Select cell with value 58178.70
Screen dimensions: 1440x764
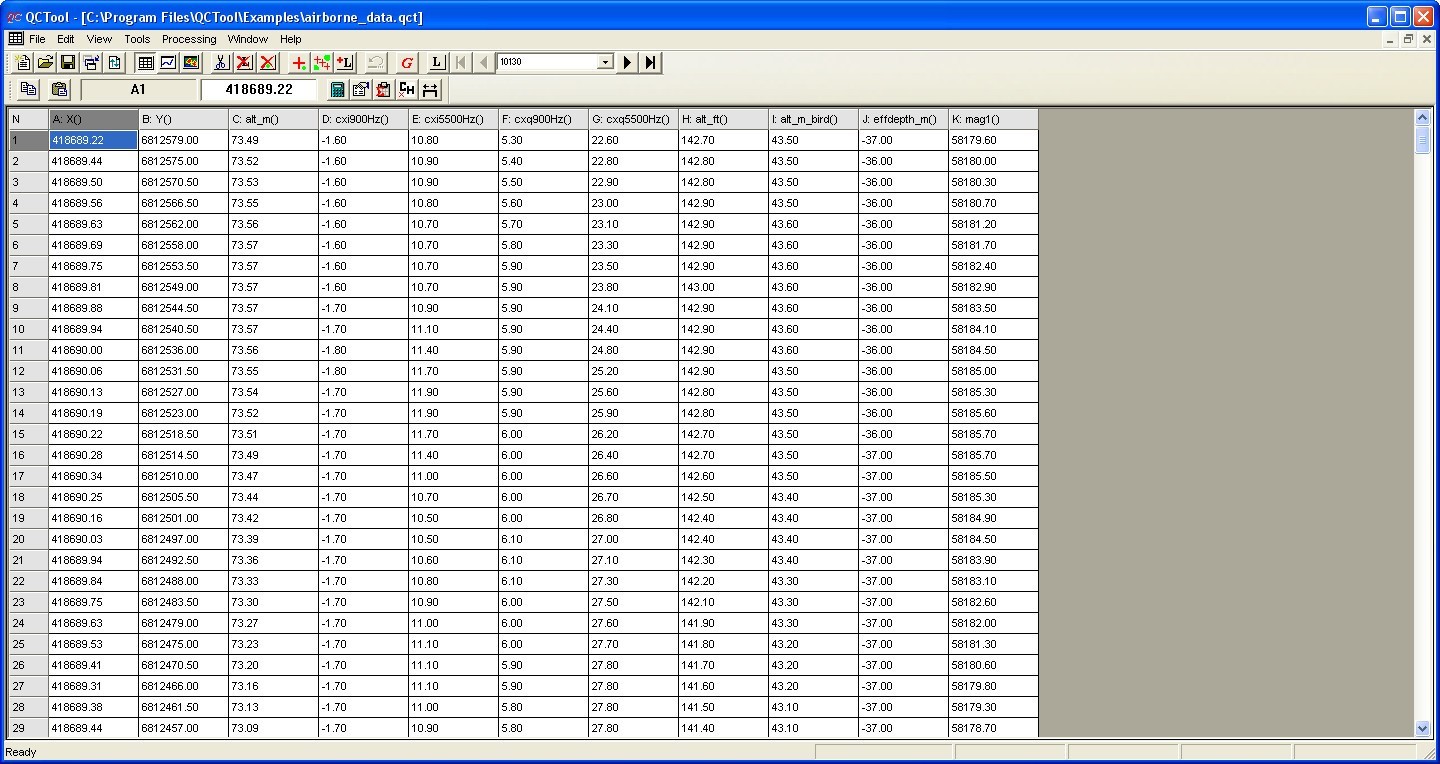(993, 728)
